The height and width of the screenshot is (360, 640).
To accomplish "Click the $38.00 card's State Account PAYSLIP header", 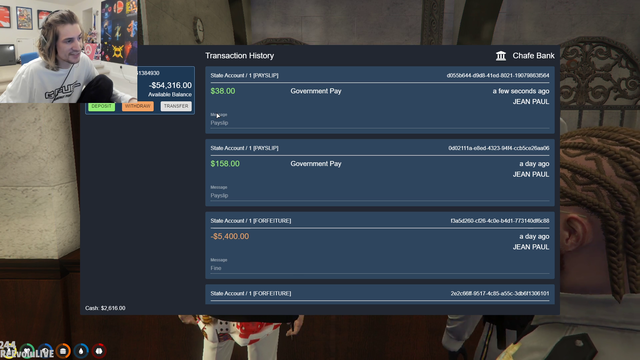I will pyautogui.click(x=244, y=76).
